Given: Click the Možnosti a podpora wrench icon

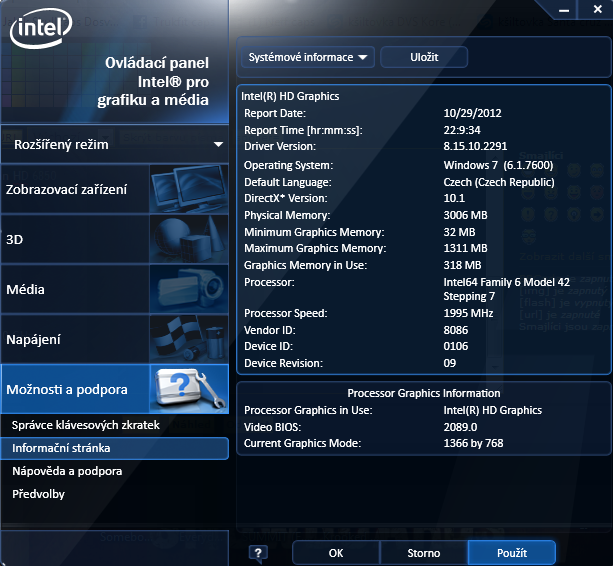Looking at the screenshot, I should (x=189, y=389).
